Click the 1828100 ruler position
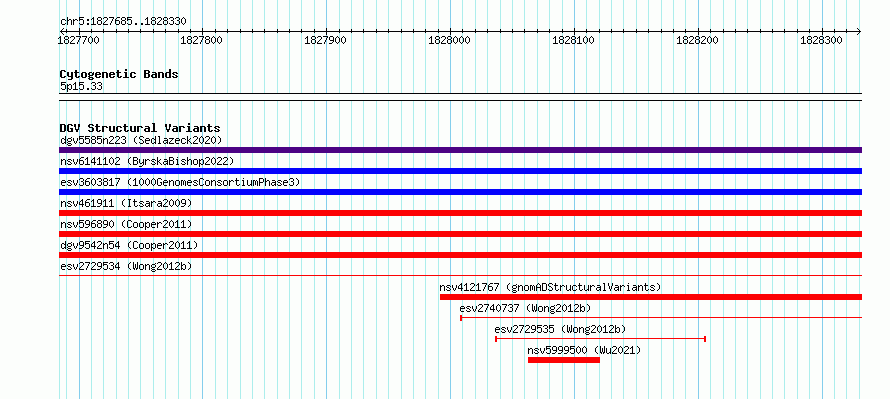 point(574,40)
